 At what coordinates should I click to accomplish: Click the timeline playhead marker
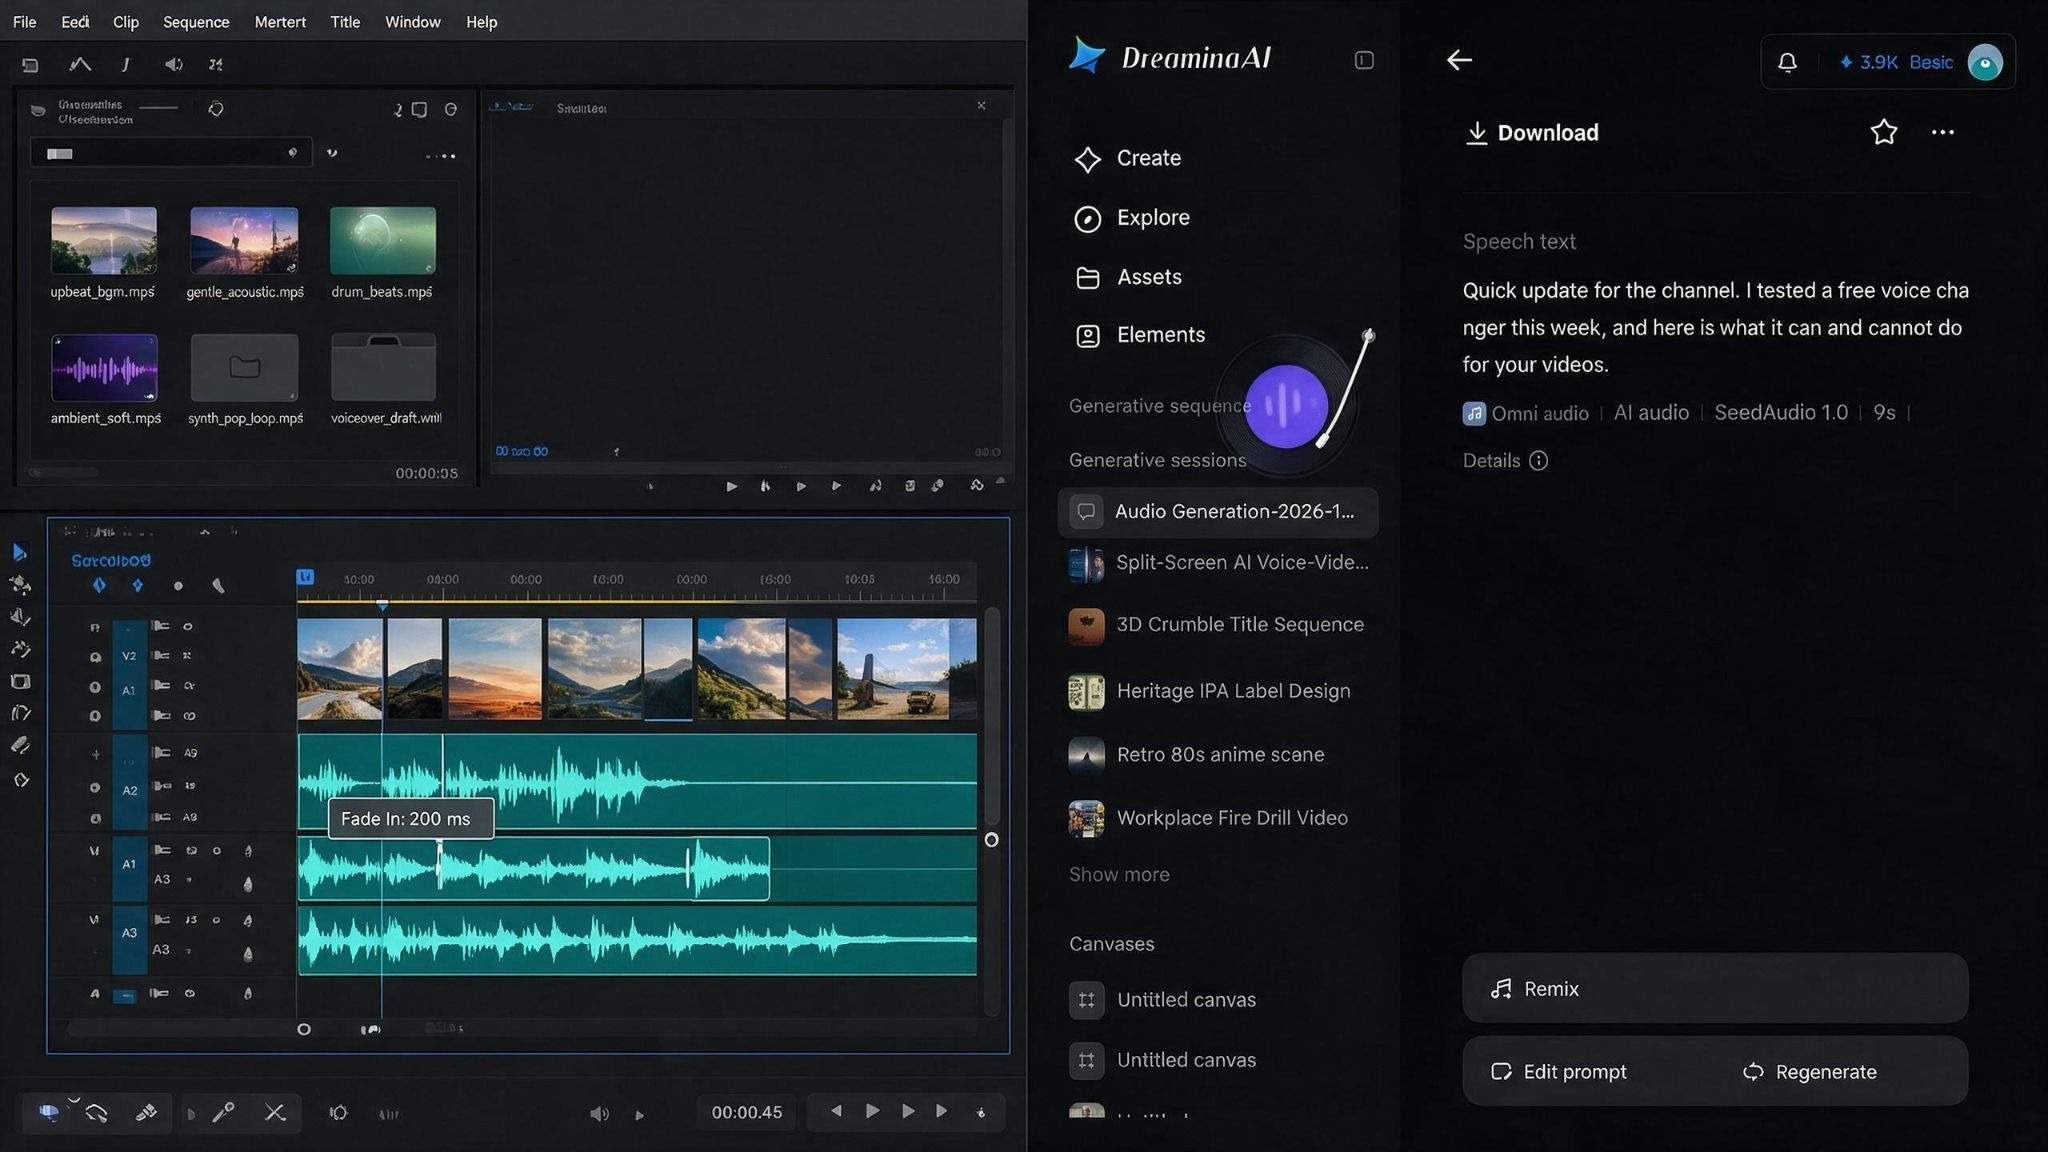coord(382,606)
